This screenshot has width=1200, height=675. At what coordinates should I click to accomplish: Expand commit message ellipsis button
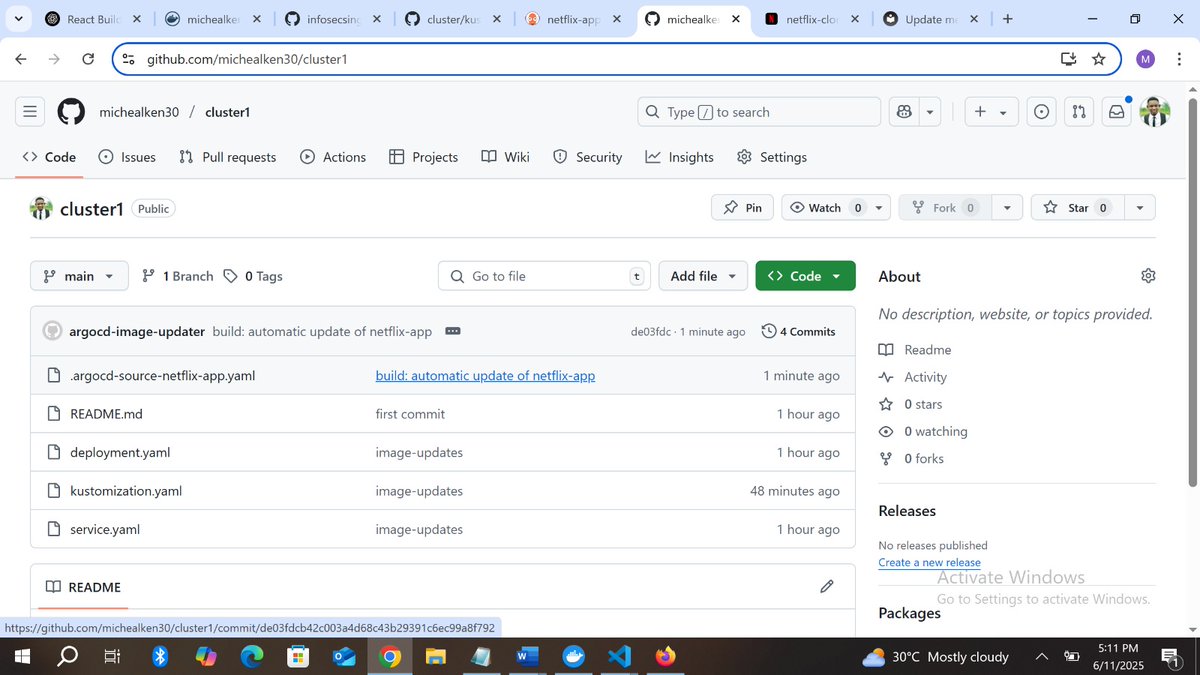(452, 331)
